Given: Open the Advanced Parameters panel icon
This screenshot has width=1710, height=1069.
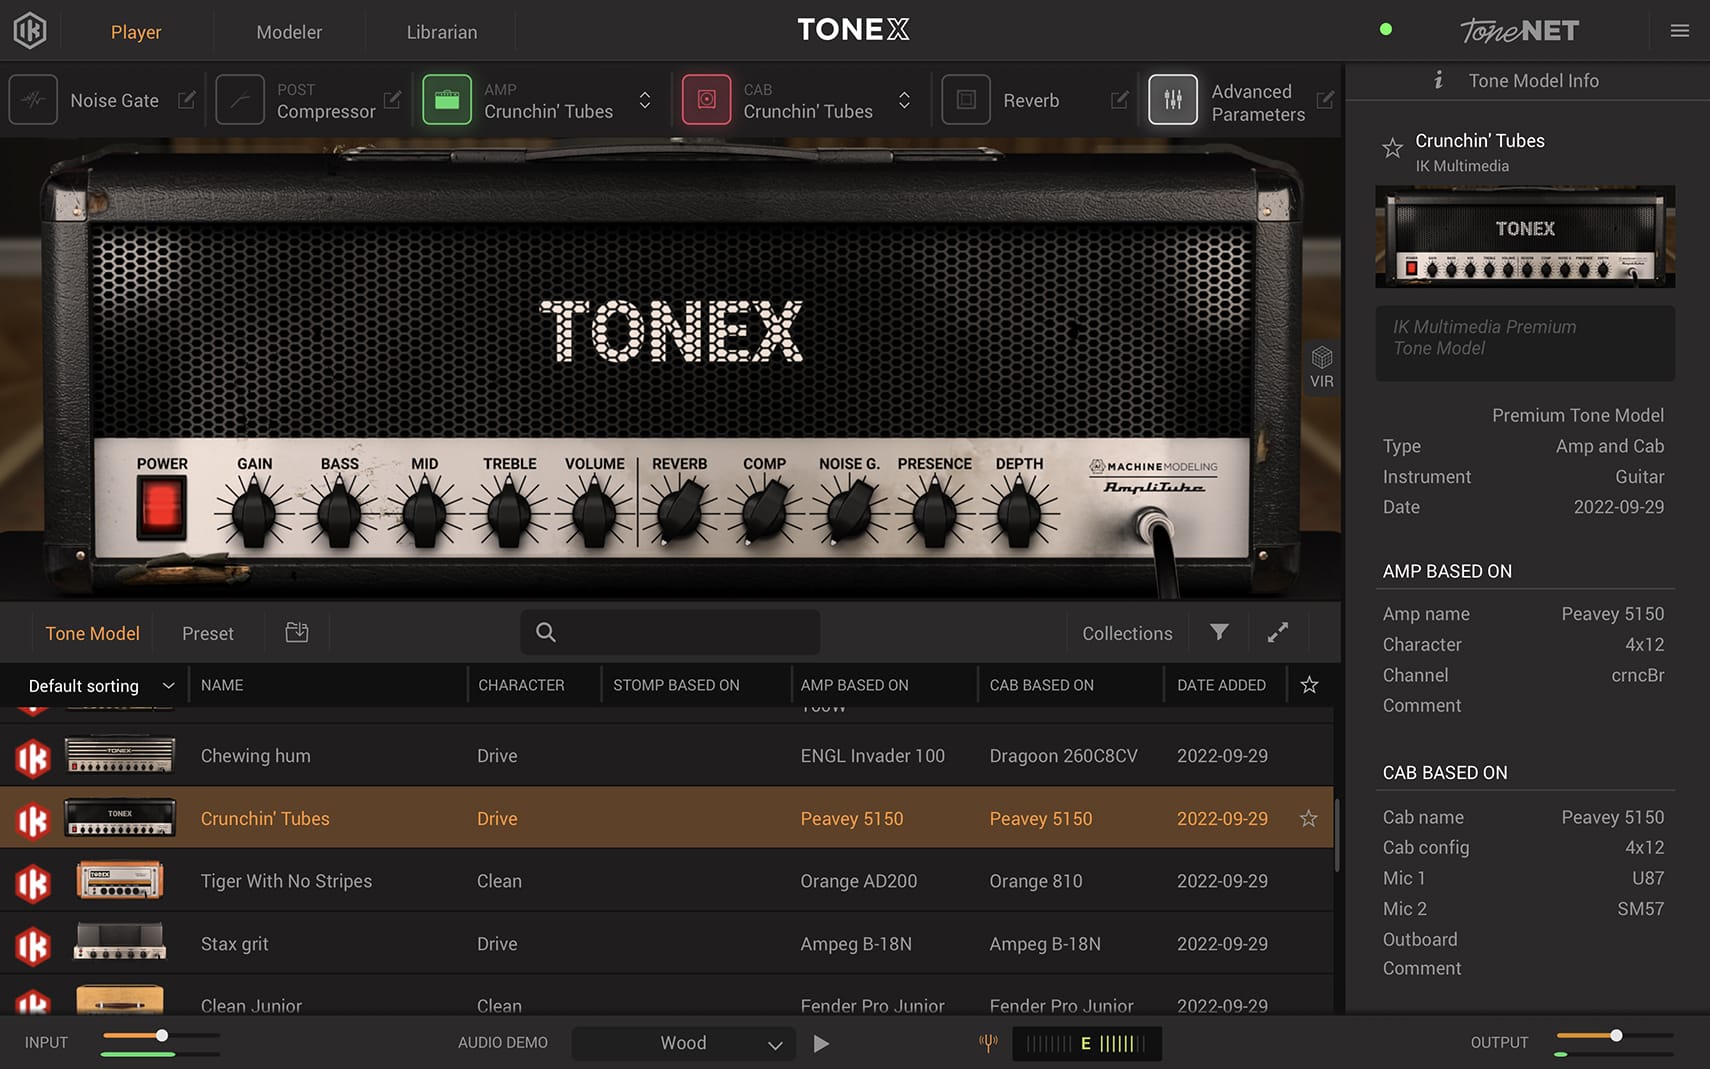Looking at the screenshot, I should (x=1172, y=99).
